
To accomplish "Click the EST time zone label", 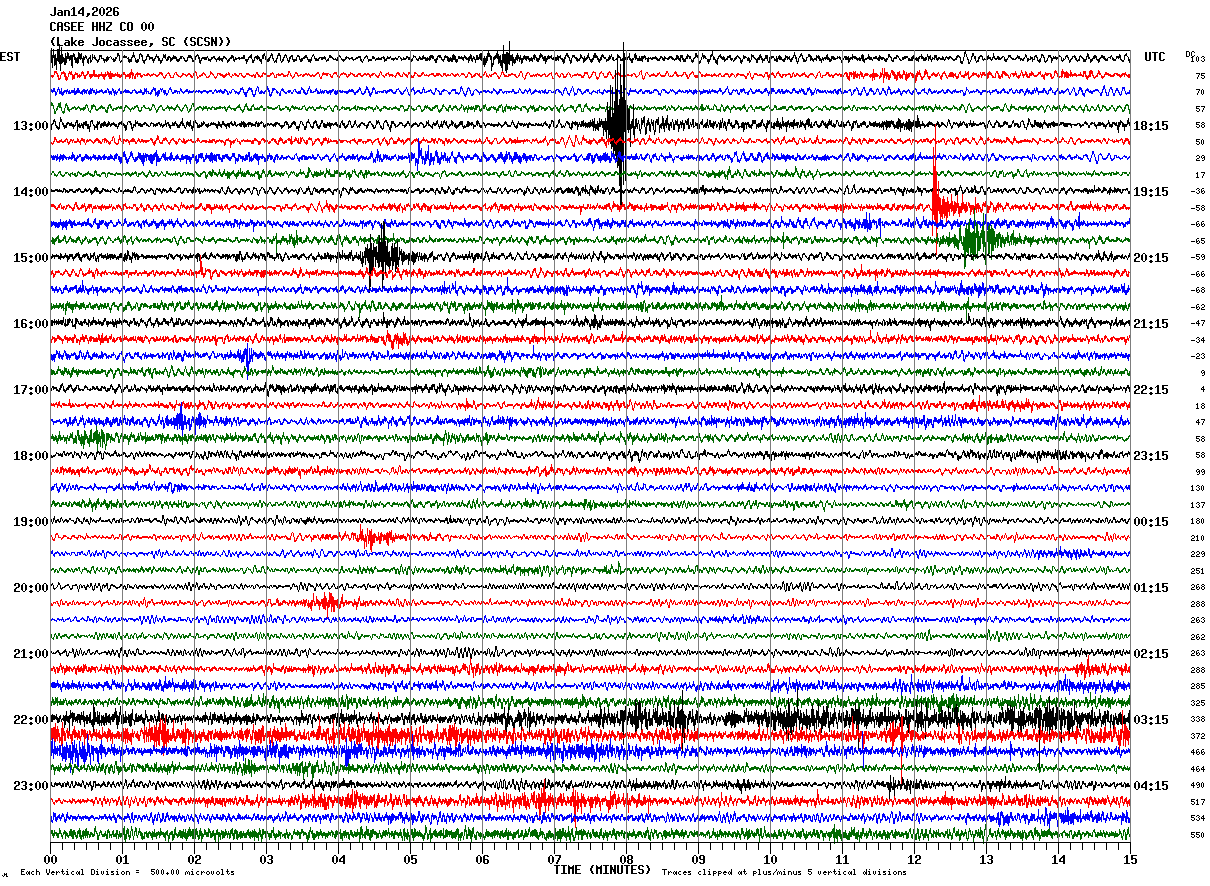I will tap(10, 57).
